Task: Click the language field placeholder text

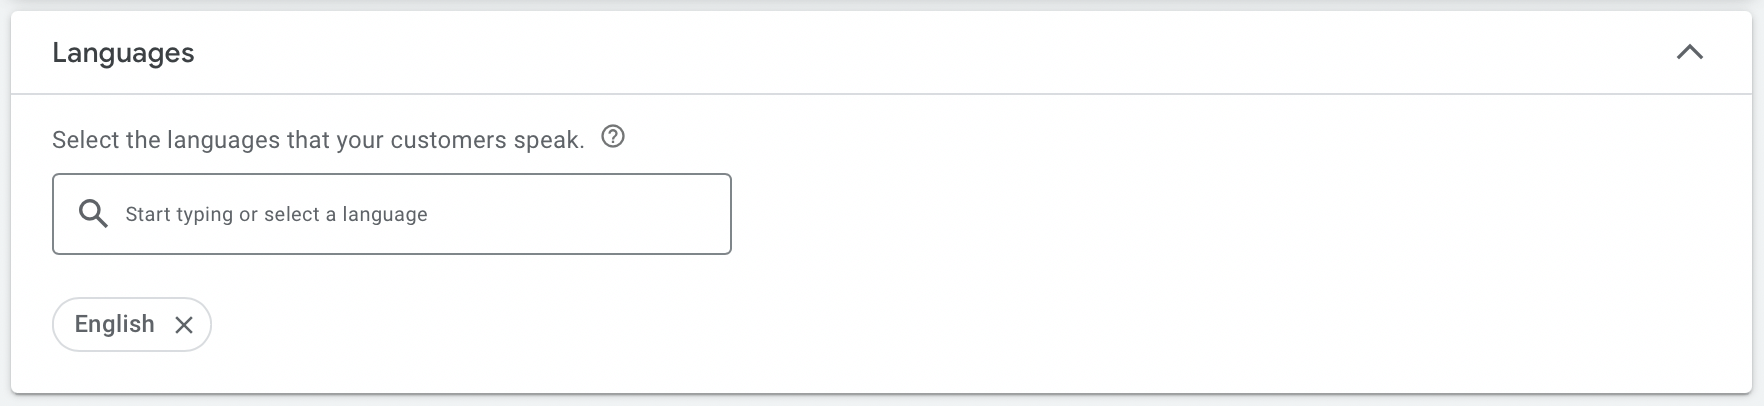Action: pyautogui.click(x=276, y=214)
